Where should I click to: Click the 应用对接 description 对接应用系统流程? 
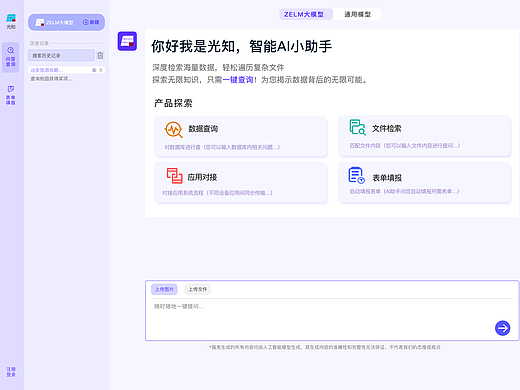point(217,193)
